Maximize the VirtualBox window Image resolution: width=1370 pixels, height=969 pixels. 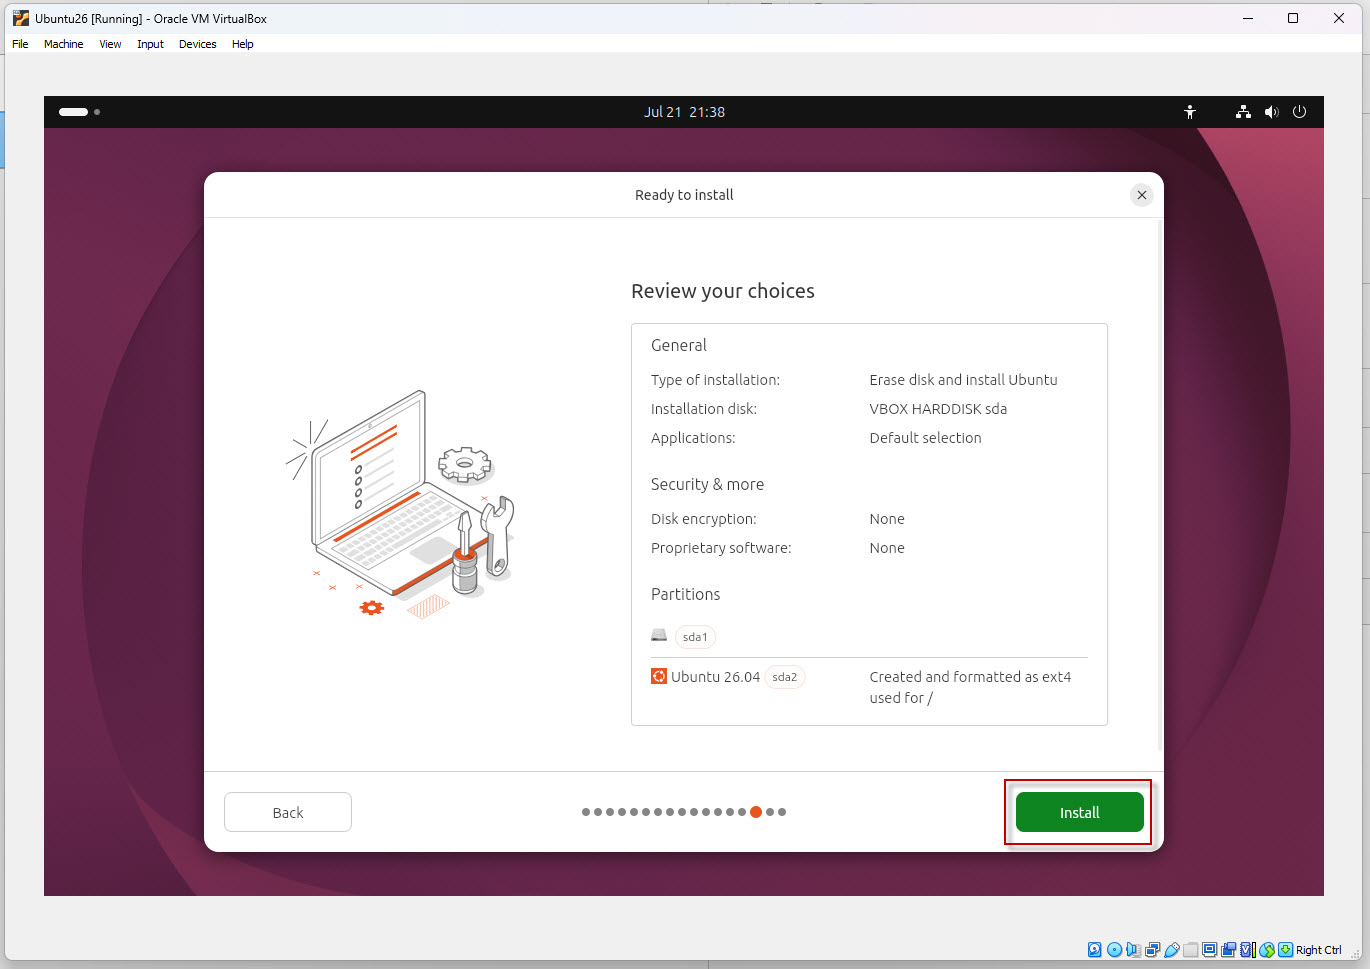point(1293,18)
